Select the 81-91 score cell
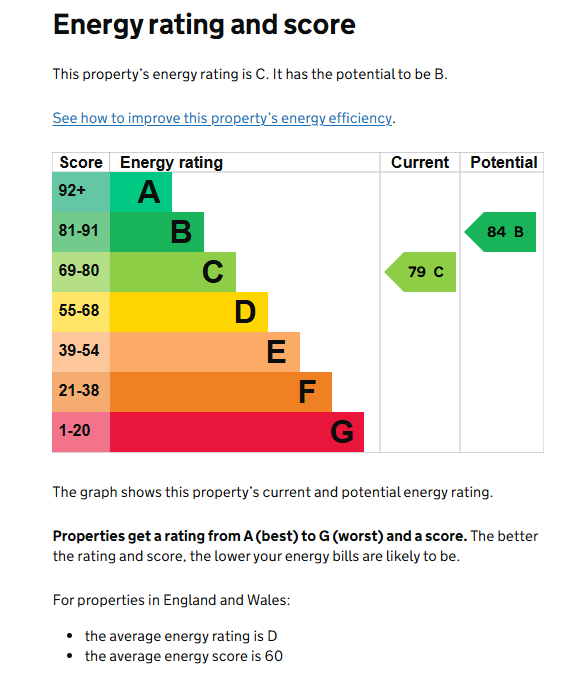 [81, 232]
